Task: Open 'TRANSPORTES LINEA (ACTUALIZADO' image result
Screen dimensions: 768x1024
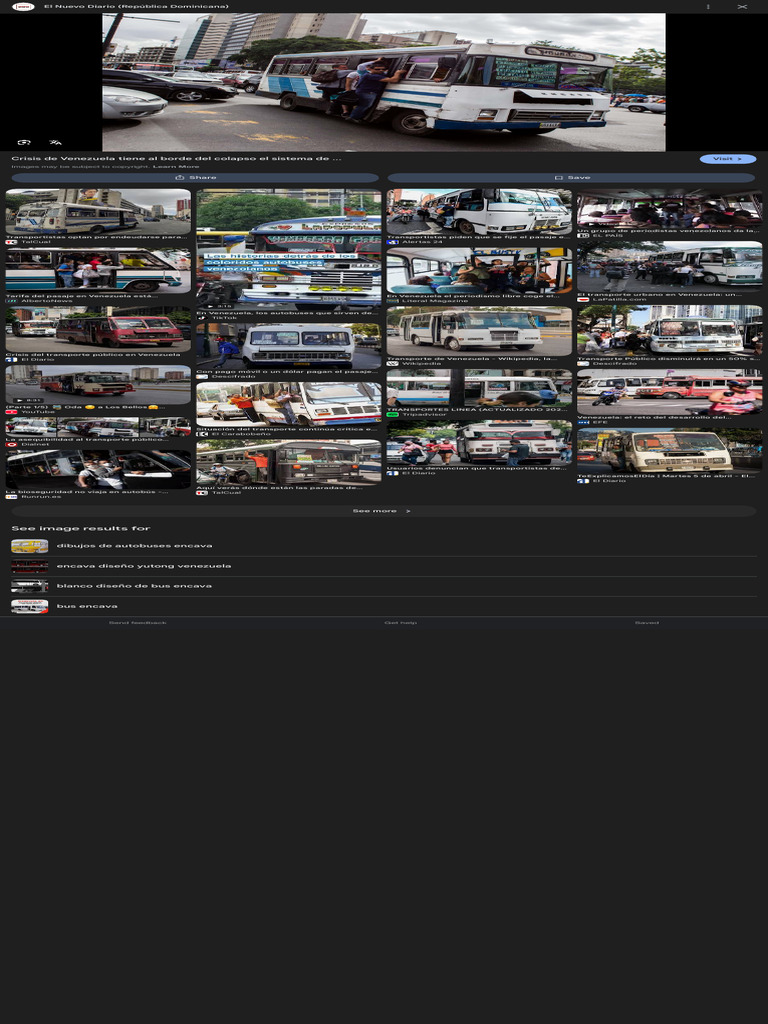Action: click(x=479, y=388)
